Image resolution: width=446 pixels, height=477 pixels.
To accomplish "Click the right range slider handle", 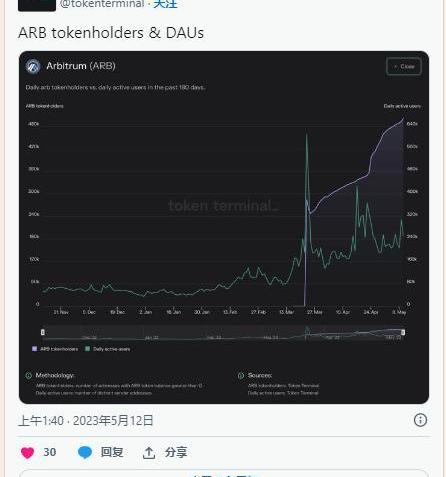I will click(x=403, y=332).
